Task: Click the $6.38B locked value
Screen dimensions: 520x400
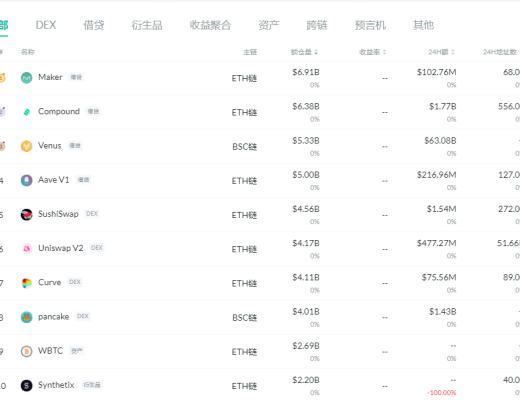Action: [306, 106]
